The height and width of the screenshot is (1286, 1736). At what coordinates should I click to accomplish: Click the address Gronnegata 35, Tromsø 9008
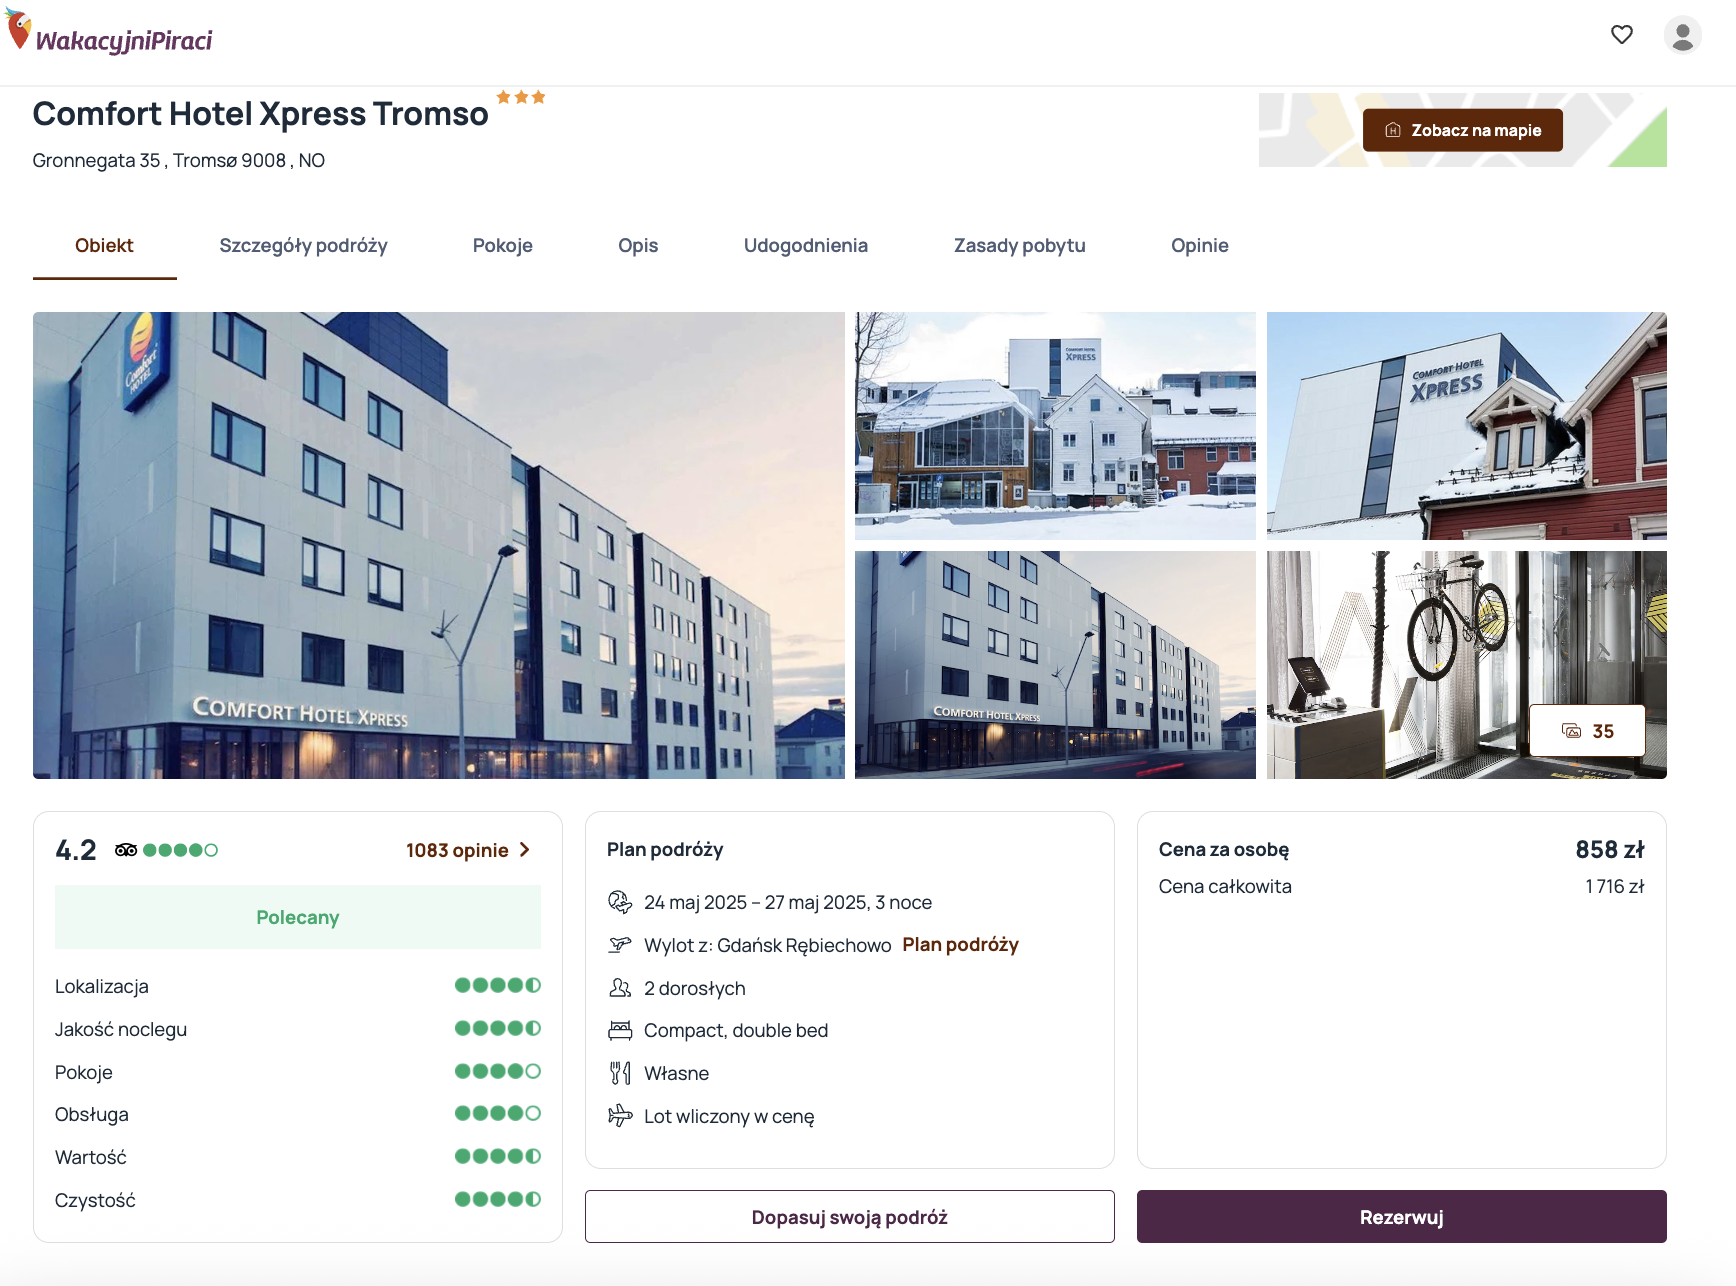(x=178, y=160)
